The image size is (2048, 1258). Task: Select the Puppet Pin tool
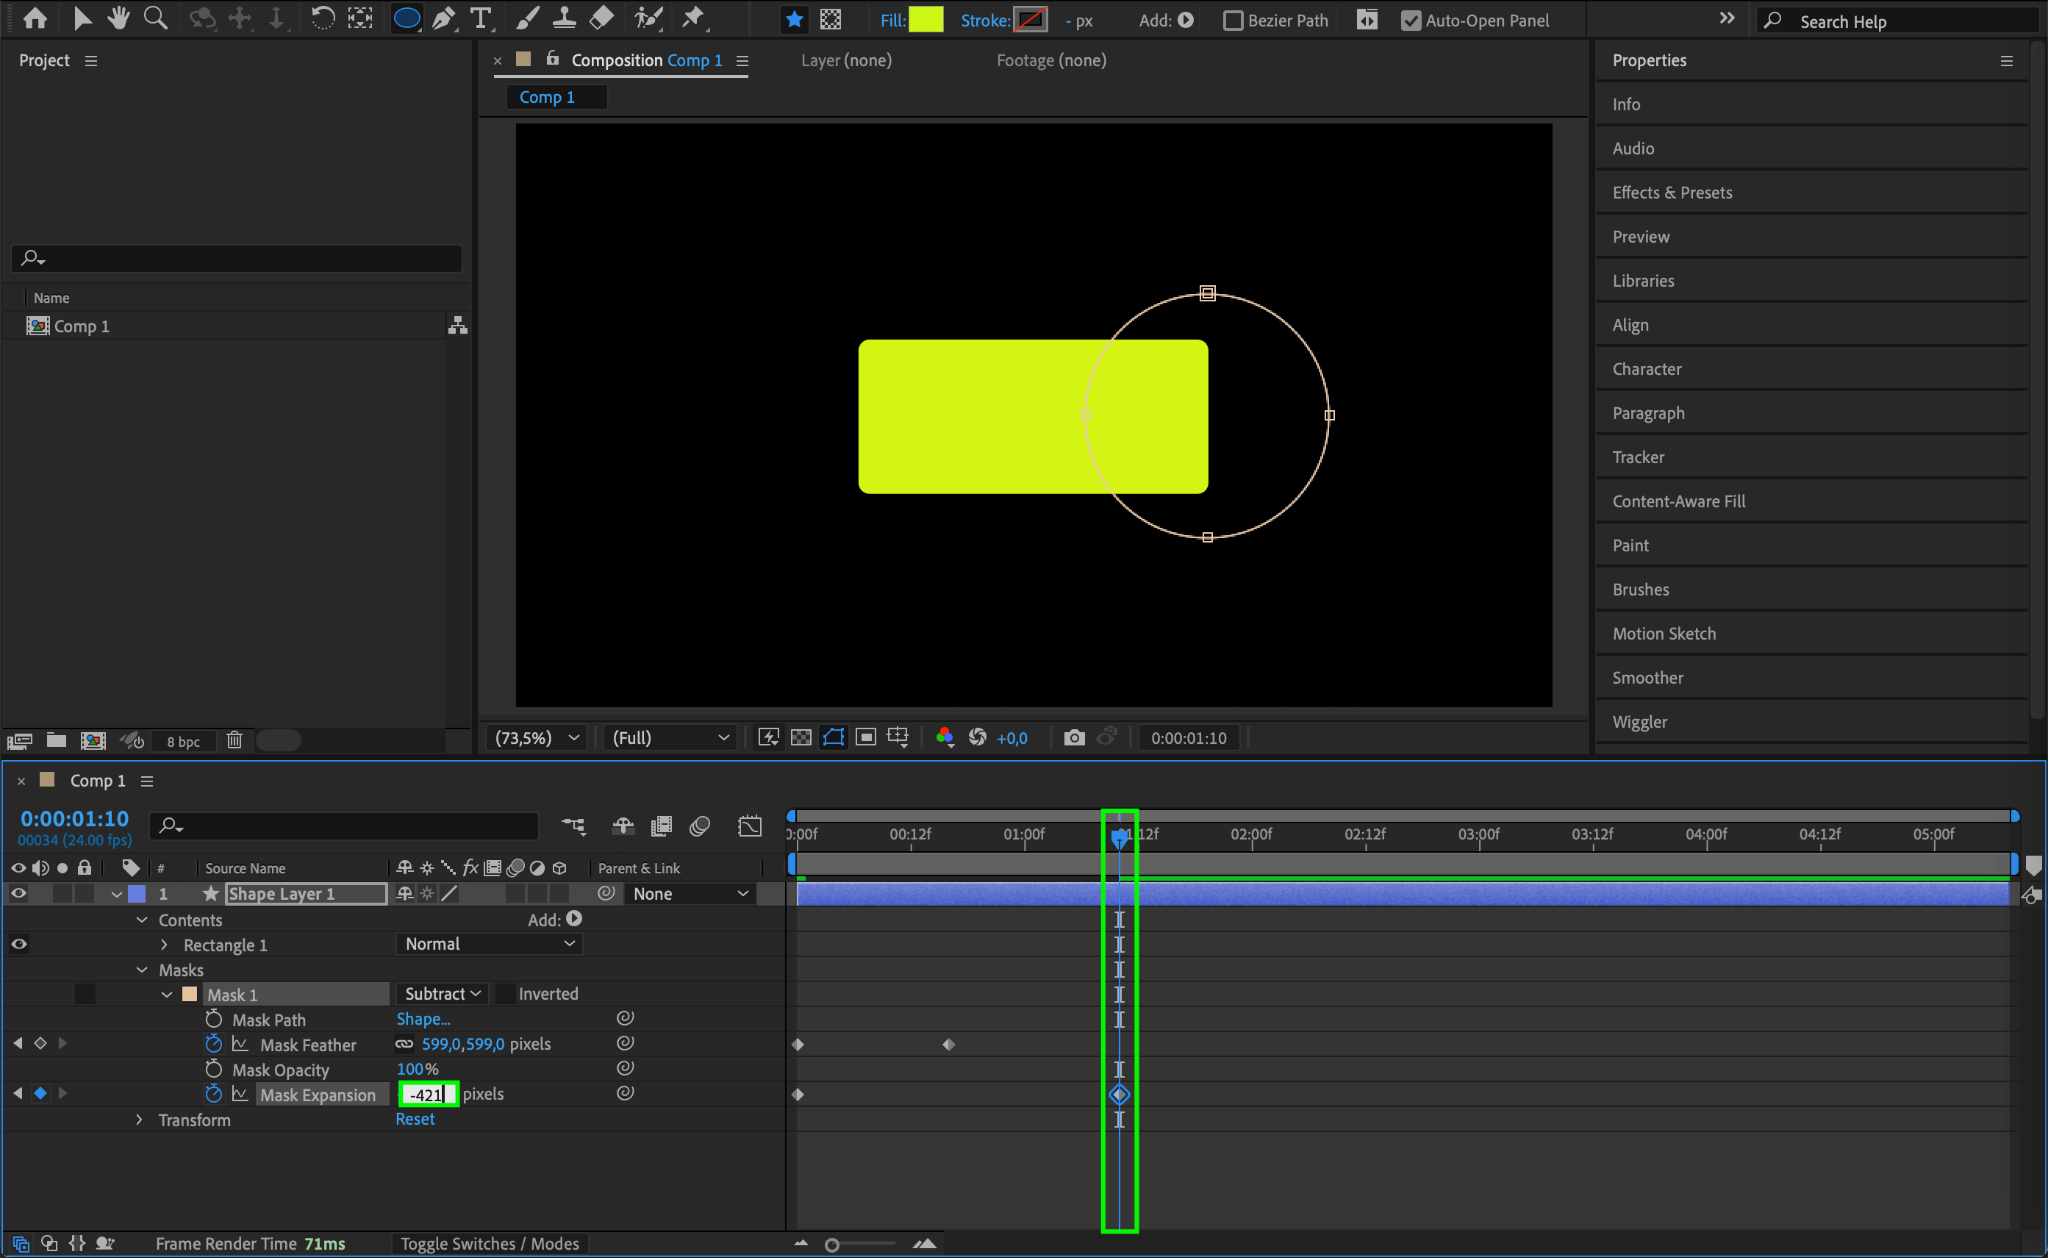coord(693,18)
